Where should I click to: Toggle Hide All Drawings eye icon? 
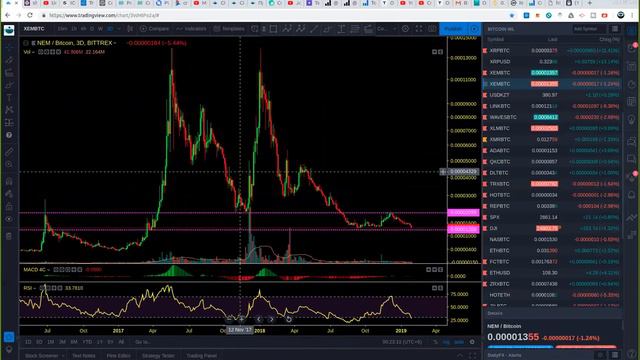tap(9, 219)
